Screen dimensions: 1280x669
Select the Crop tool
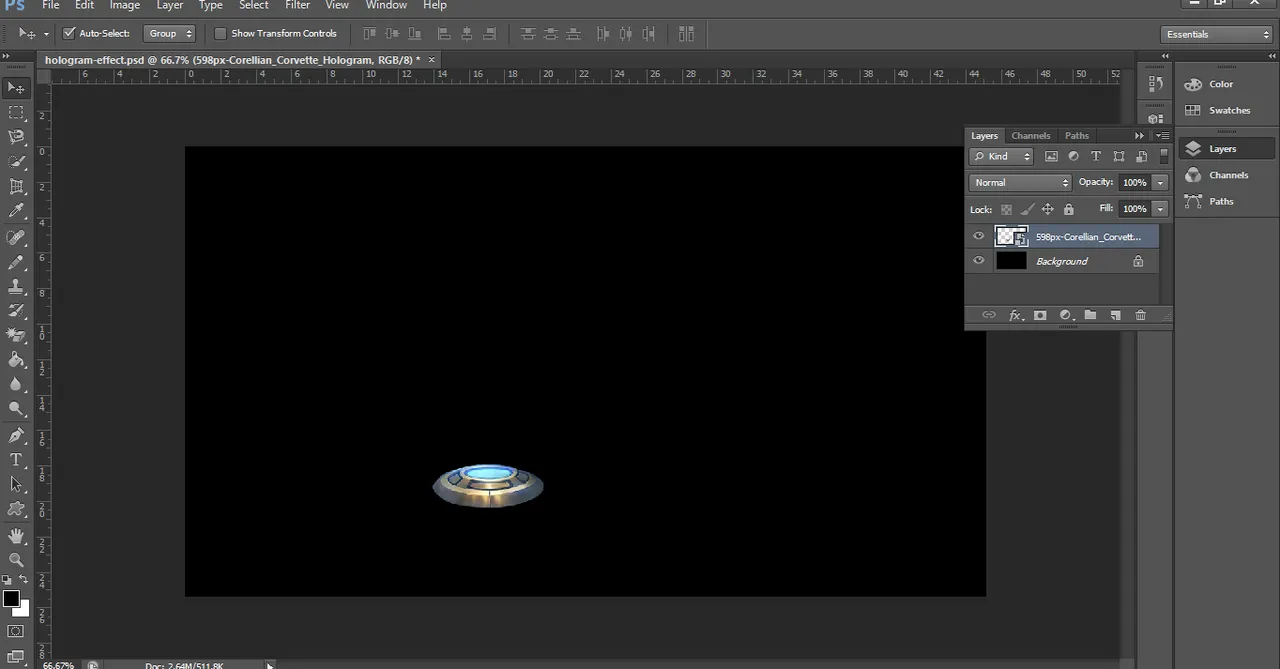[x=16, y=186]
